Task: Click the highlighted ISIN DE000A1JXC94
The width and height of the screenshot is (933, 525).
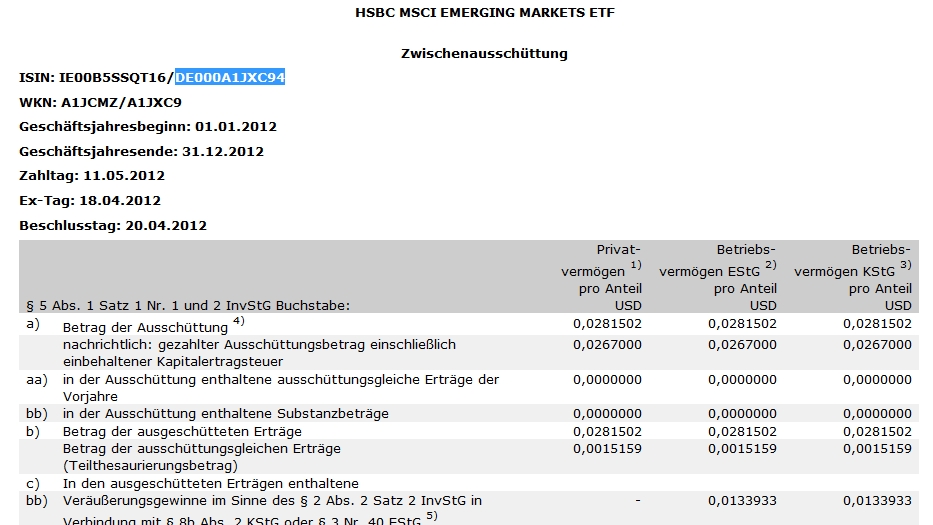Action: [x=230, y=77]
